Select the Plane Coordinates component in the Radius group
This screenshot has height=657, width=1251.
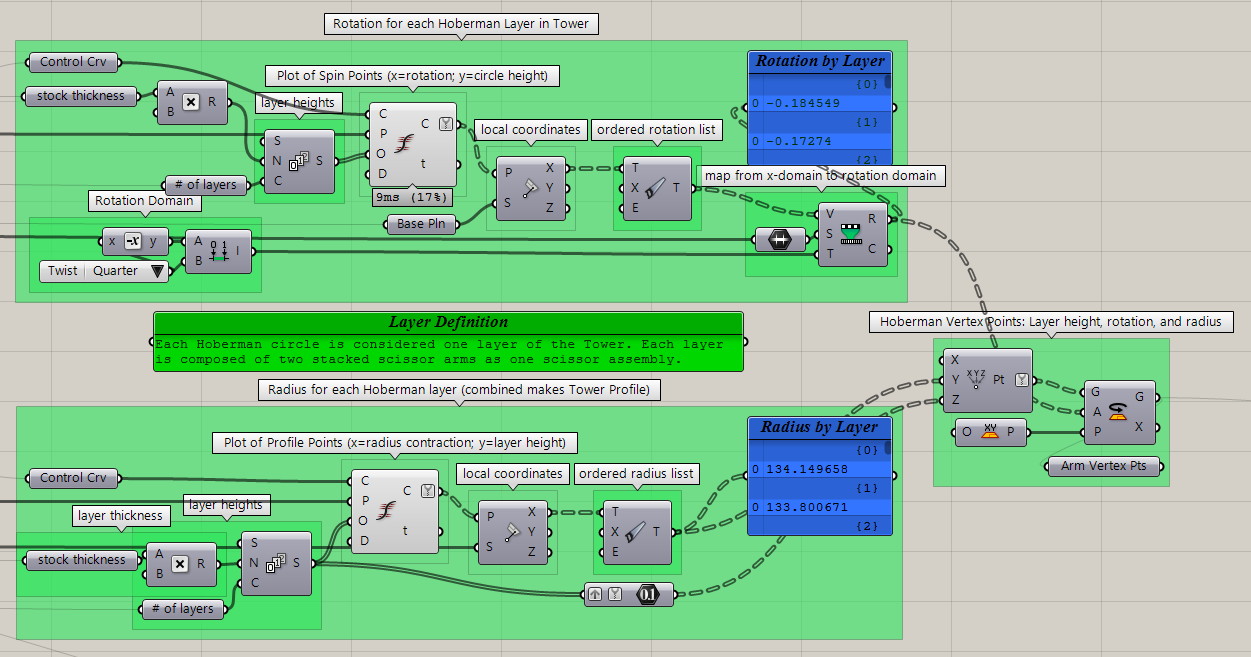[513, 532]
